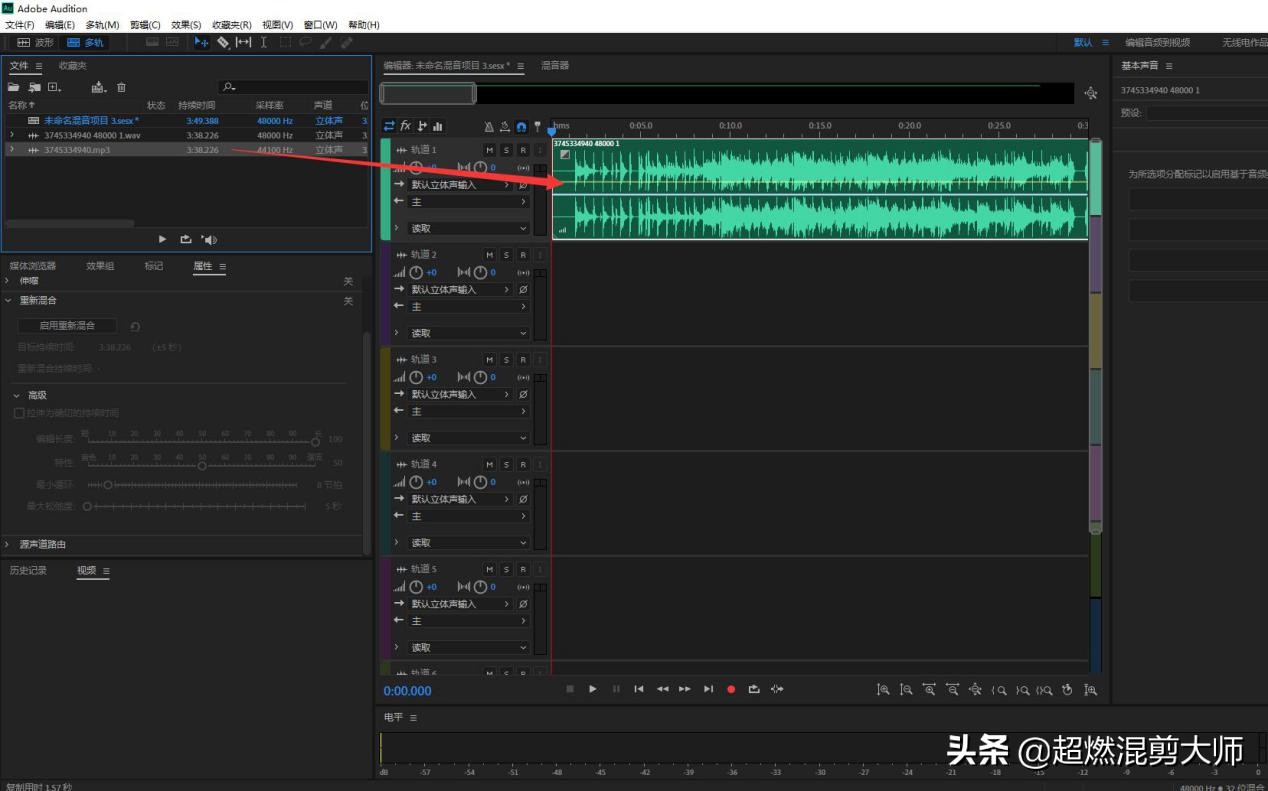Click the red Record button
1268x791 pixels.
coord(731,689)
